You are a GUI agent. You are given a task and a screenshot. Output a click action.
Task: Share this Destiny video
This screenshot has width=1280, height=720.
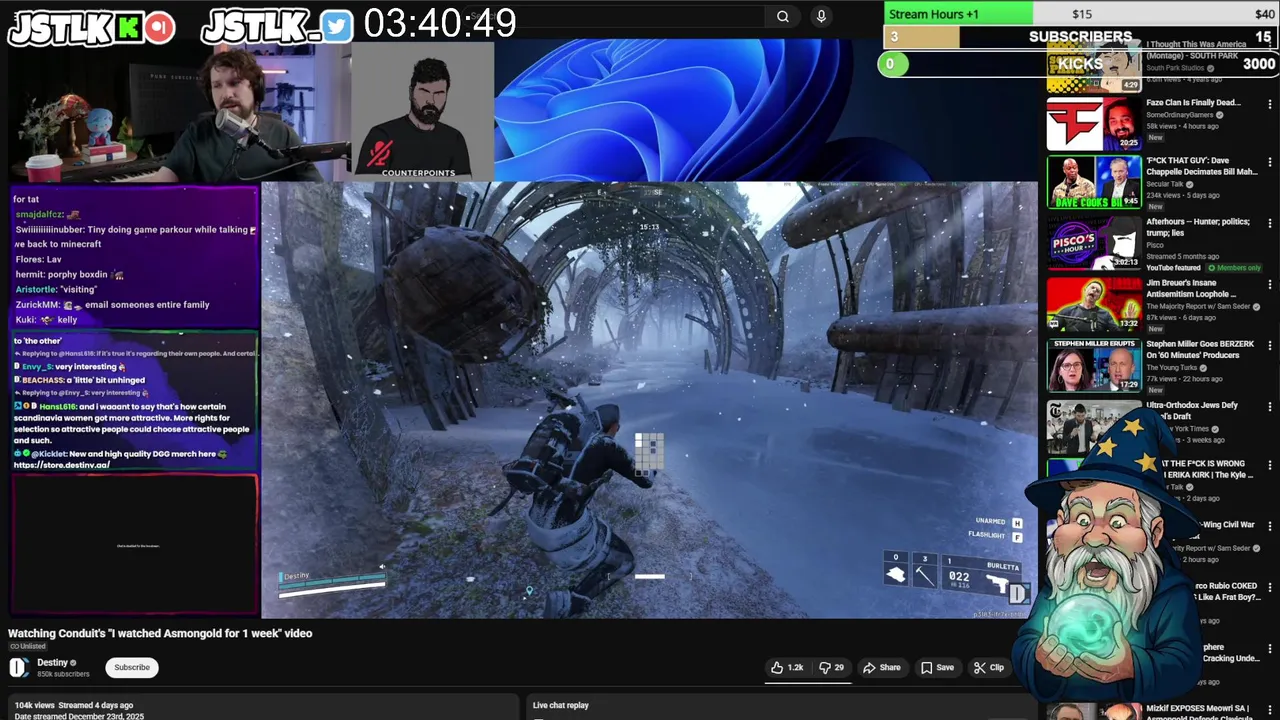882,667
